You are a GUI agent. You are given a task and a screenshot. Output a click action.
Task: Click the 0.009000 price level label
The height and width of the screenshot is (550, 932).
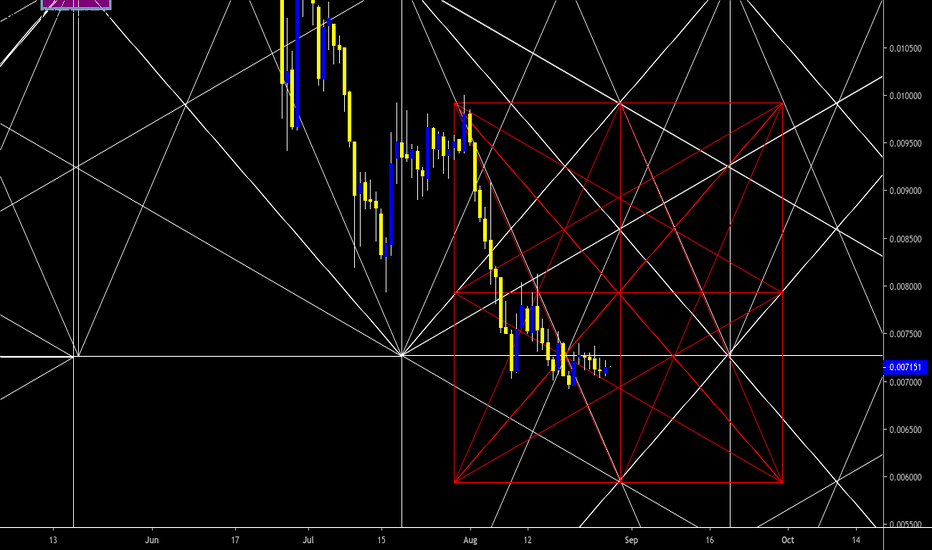pos(905,191)
